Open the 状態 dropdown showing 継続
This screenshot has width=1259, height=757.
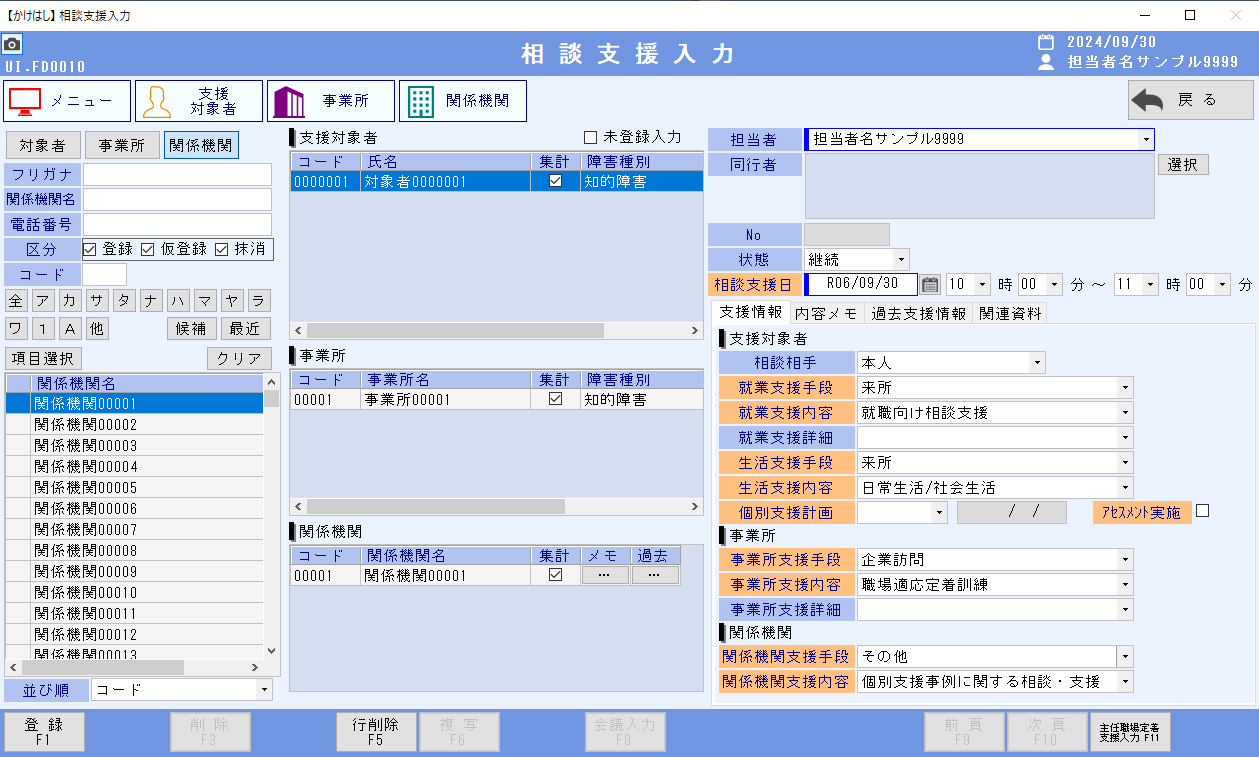[x=901, y=260]
